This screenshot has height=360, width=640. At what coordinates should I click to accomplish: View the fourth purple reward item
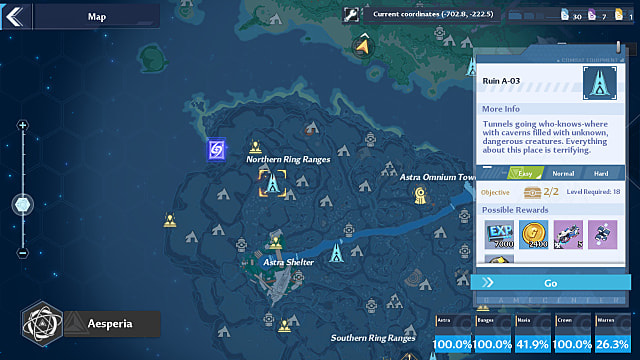click(x=602, y=235)
